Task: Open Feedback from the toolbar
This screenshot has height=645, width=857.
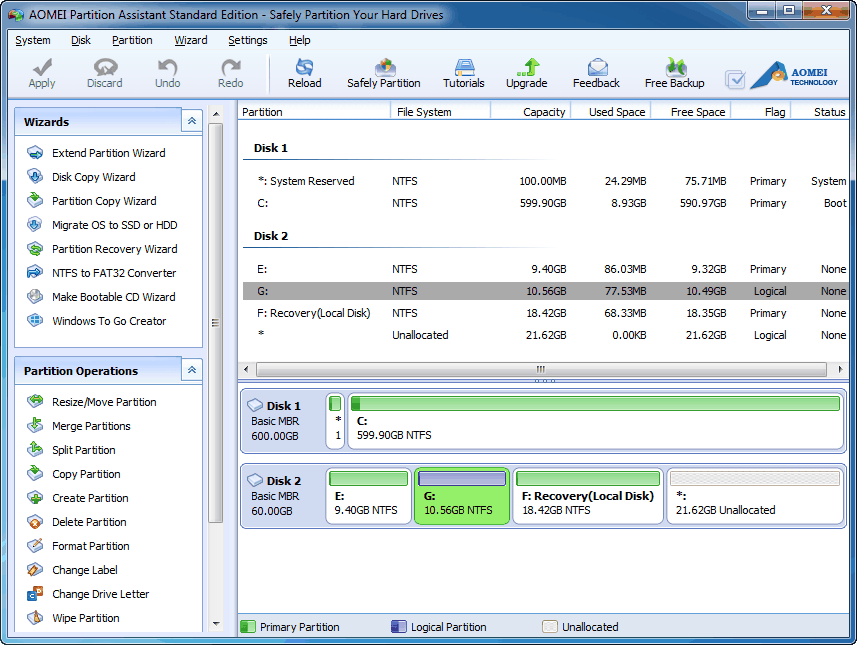Action: pyautogui.click(x=596, y=73)
